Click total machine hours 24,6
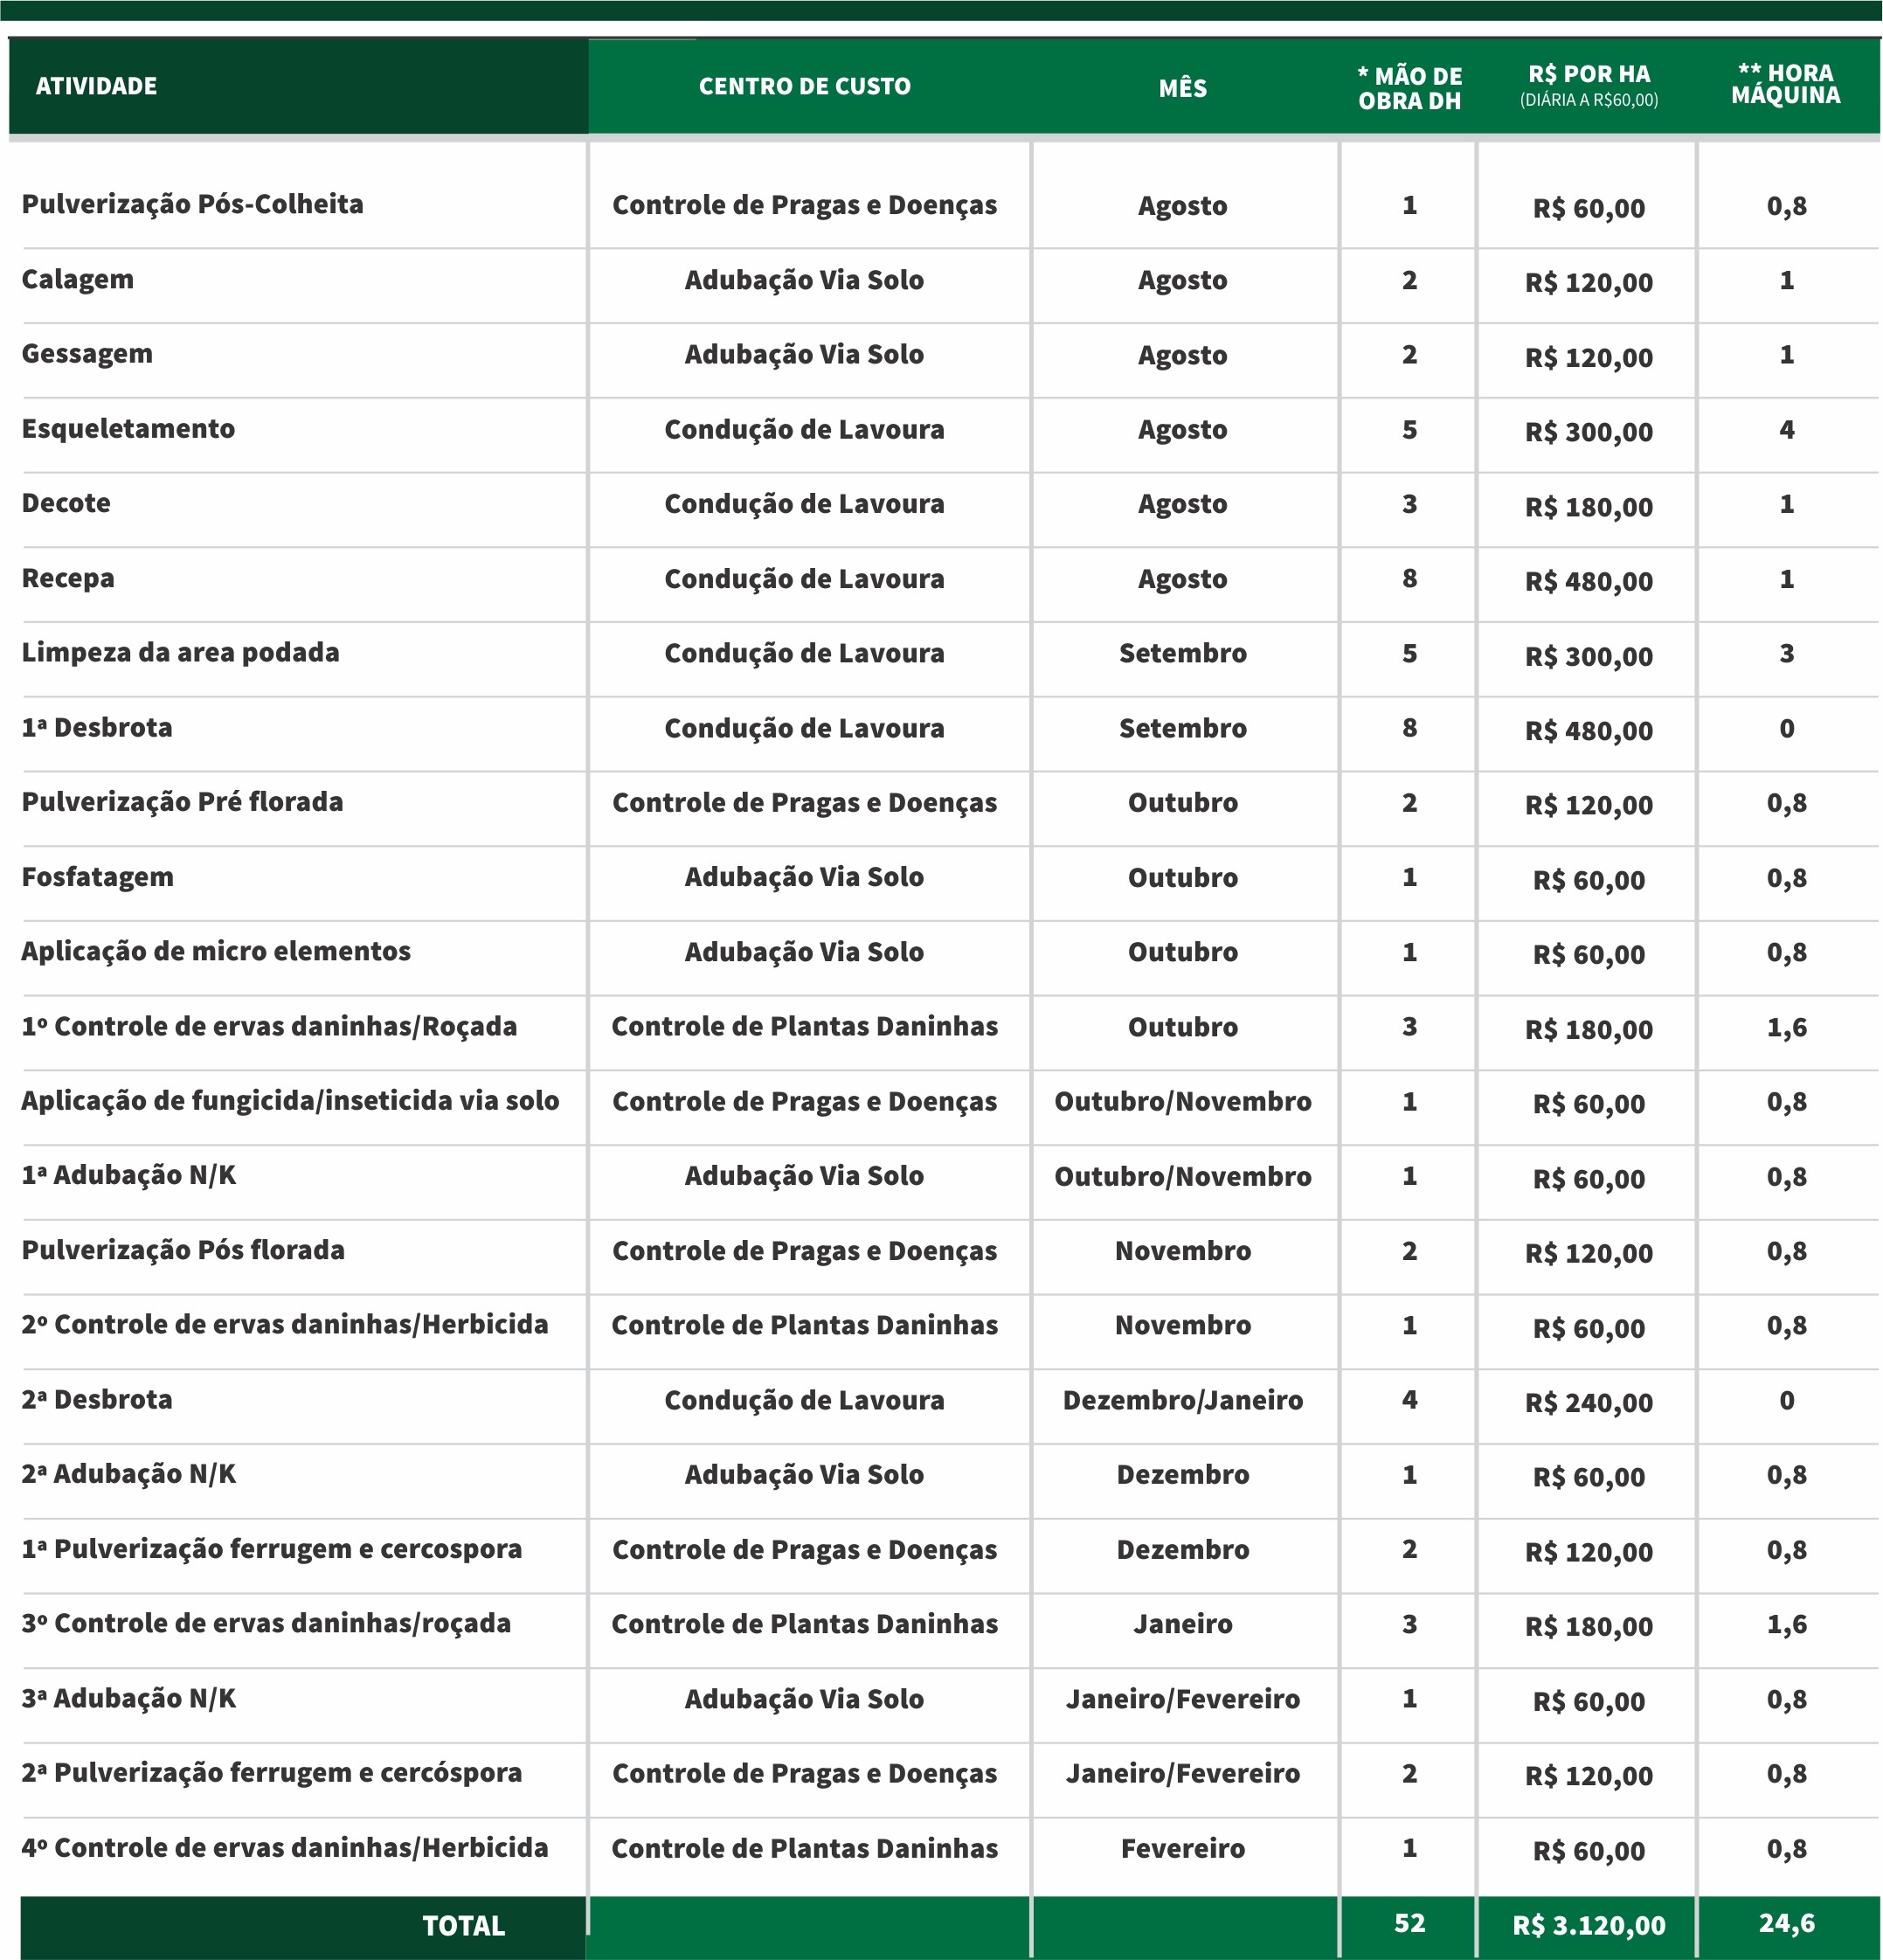The width and height of the screenshot is (1883, 1960). (x=1786, y=1923)
